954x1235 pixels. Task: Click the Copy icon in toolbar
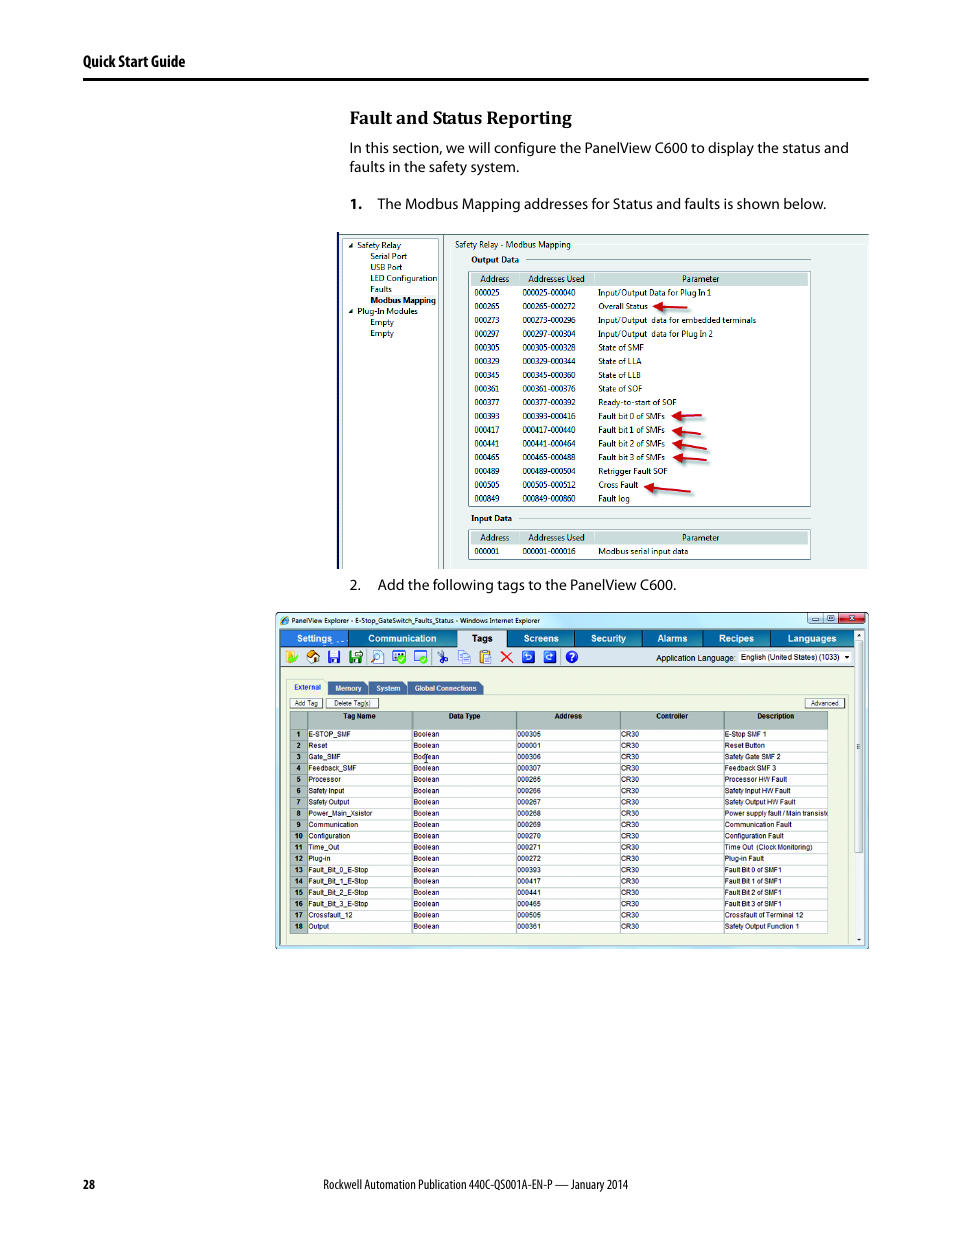pos(464,657)
